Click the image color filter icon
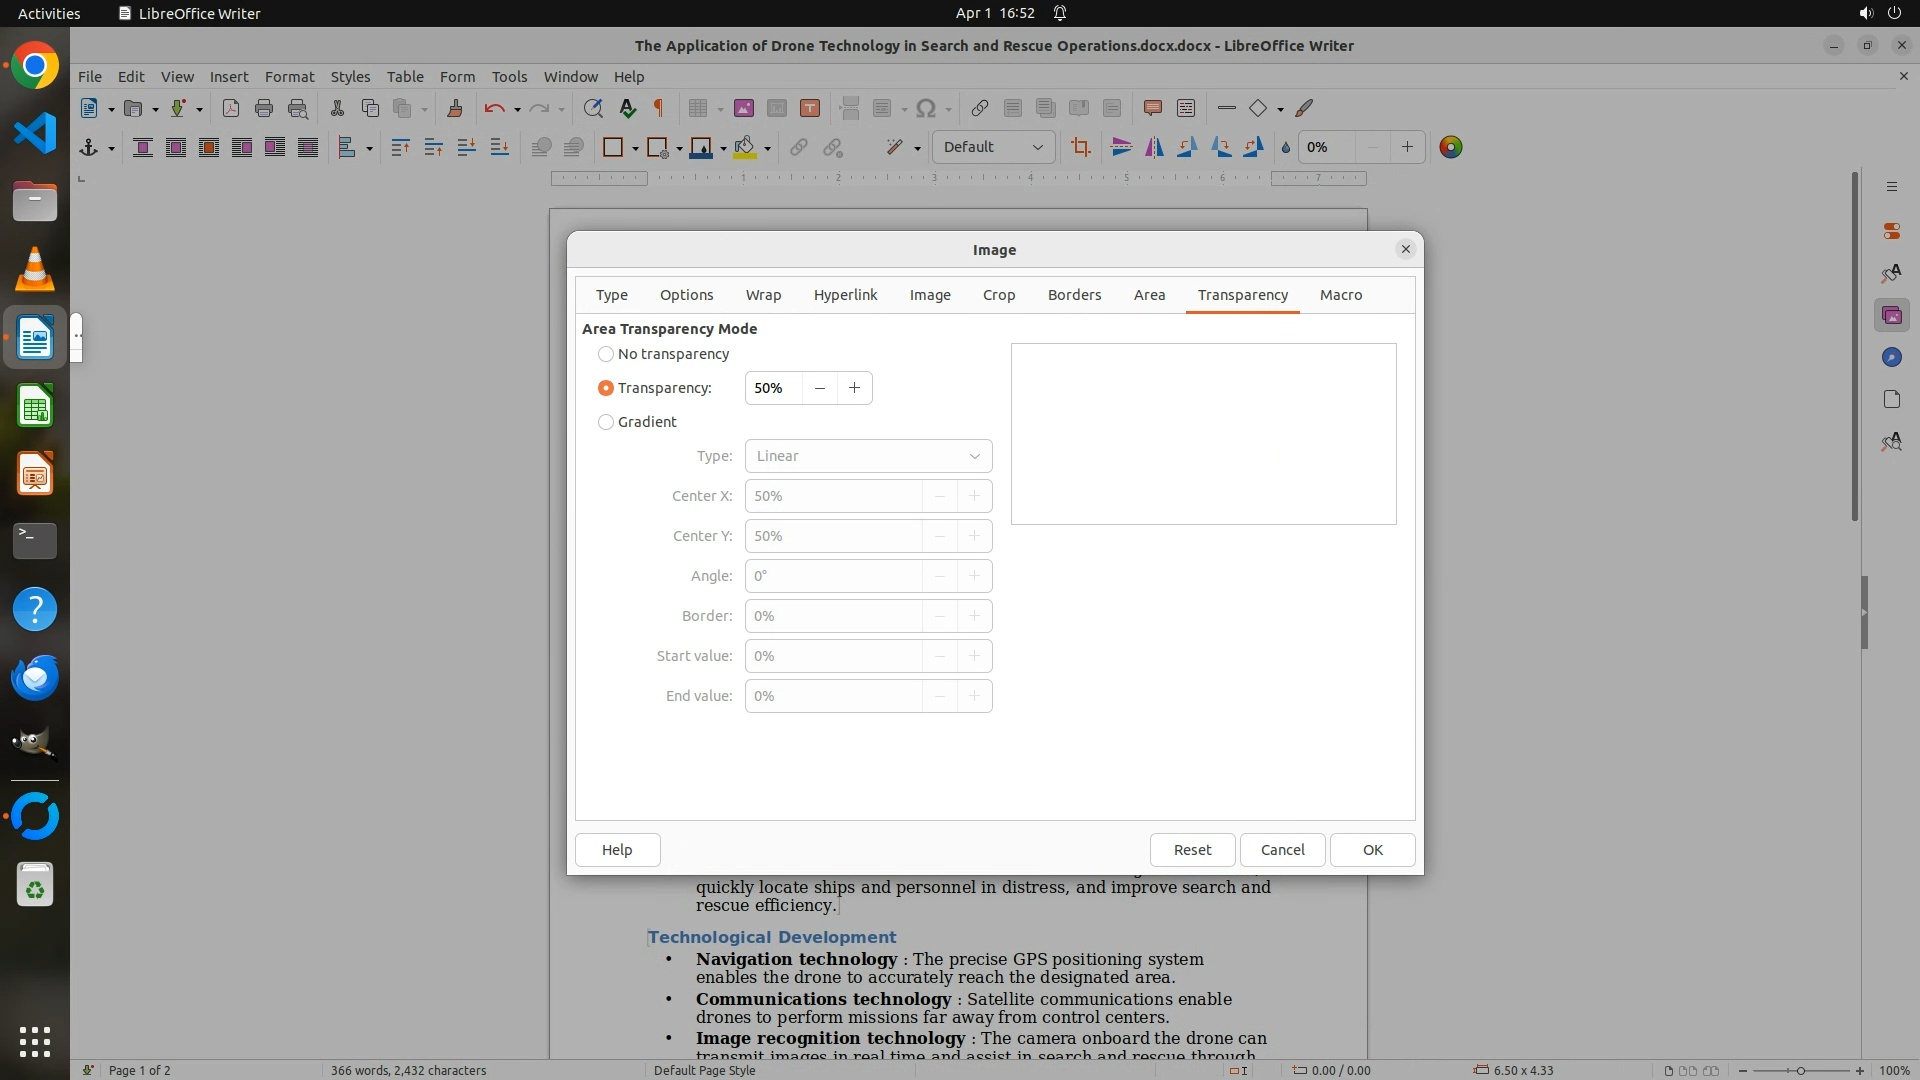Screen dimensions: 1920x1080 coord(1450,148)
